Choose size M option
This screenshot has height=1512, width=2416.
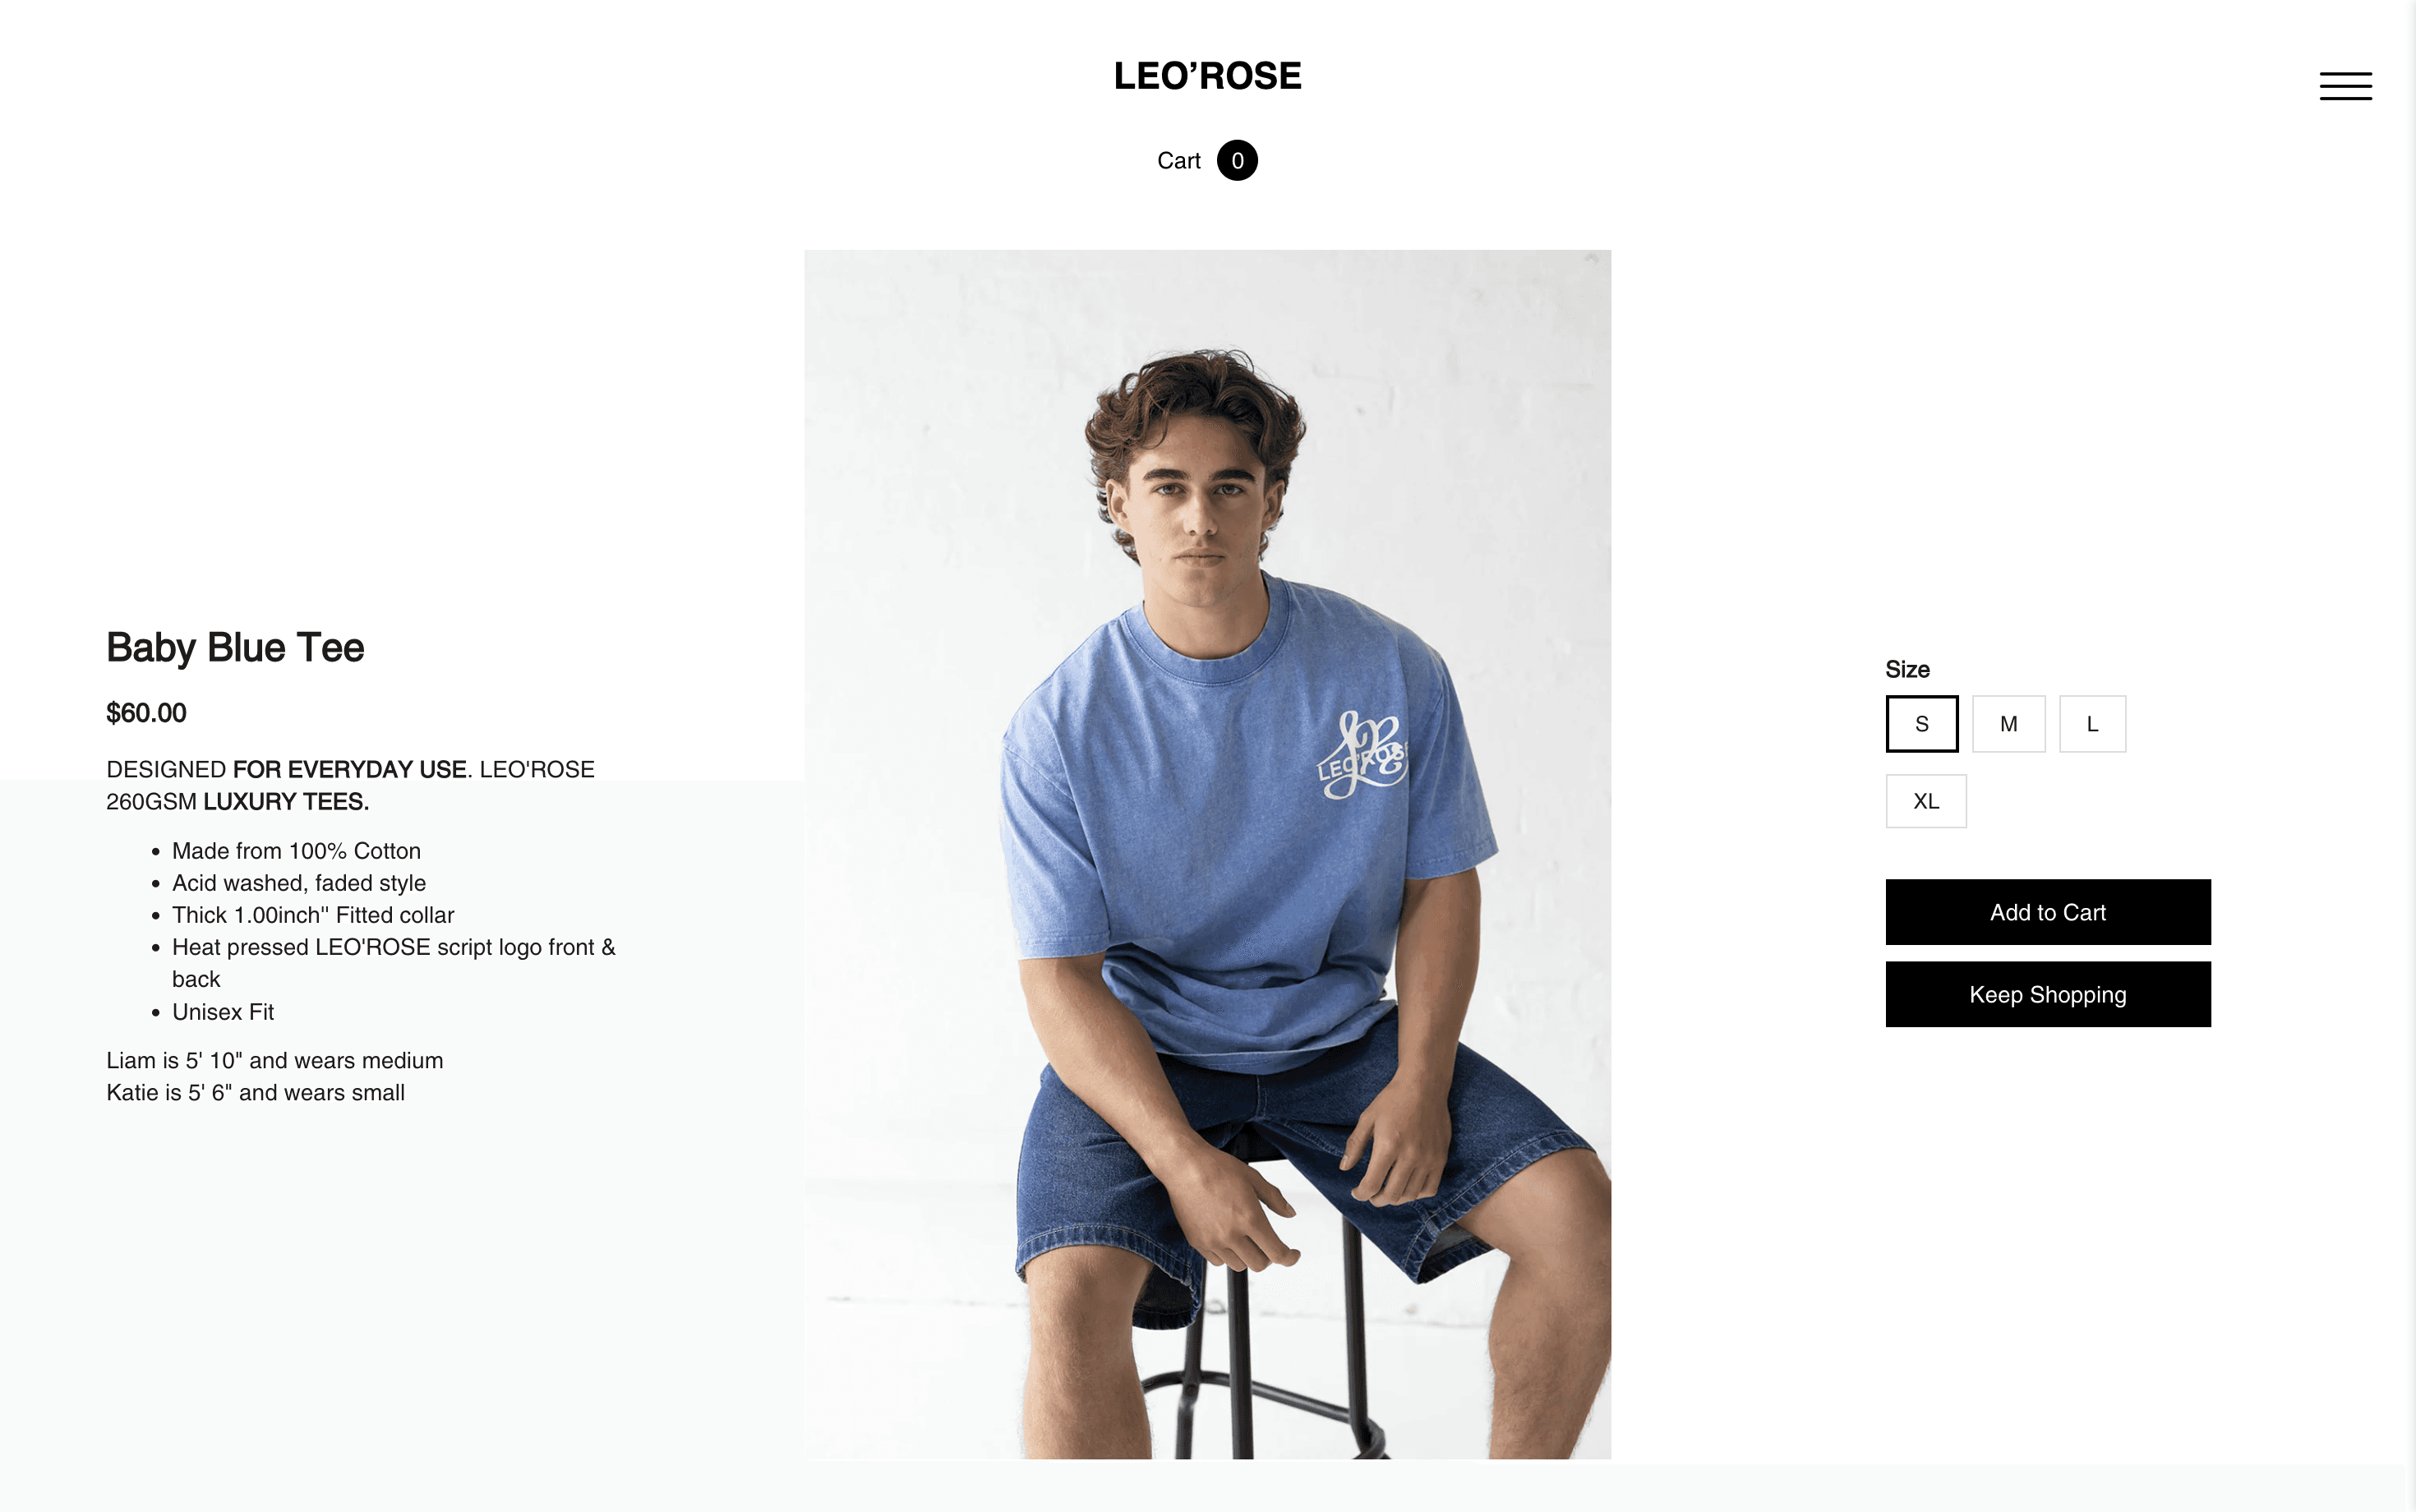pyautogui.click(x=2008, y=723)
